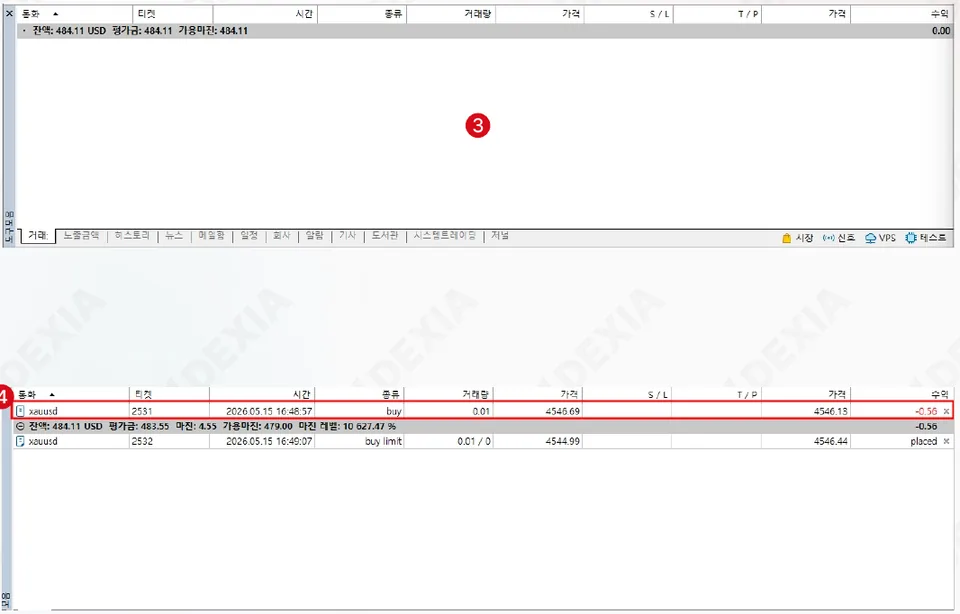The image size is (960, 614).
Task: Open the 저널 tab
Action: [500, 236]
